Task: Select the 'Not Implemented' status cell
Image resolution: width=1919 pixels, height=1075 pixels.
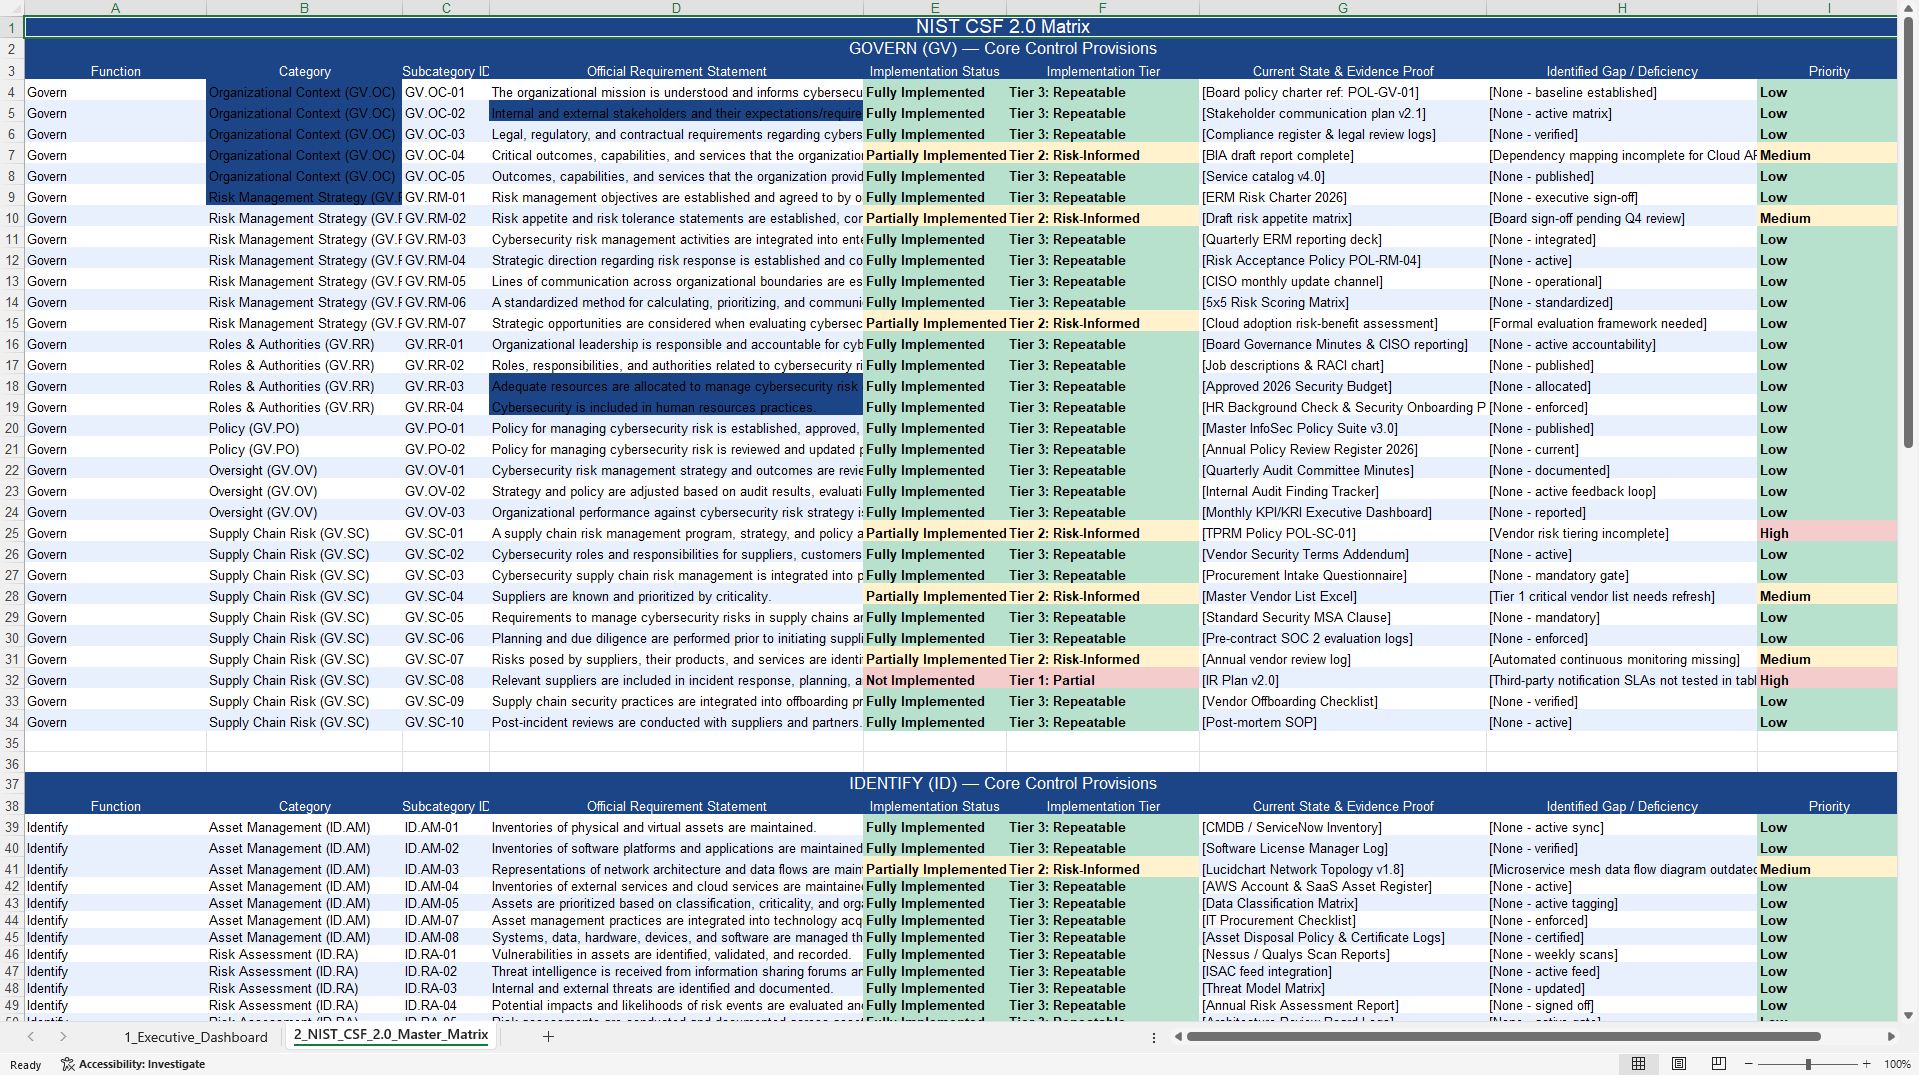Action: click(x=934, y=681)
